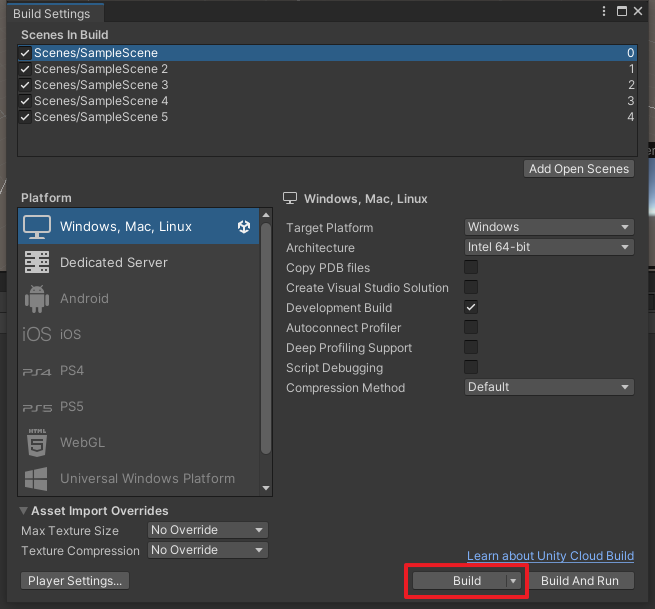Open Compression Method dropdown
Screen dimensions: 655x609
[x=549, y=387]
